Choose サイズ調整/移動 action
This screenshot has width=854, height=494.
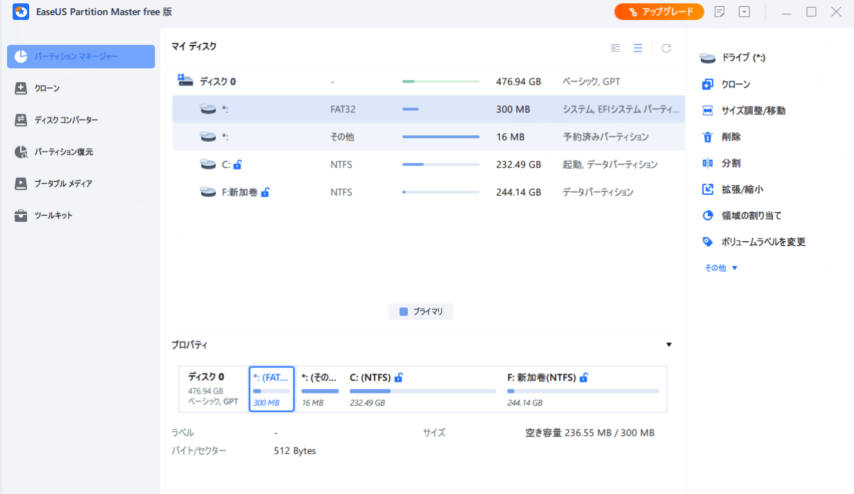(x=753, y=111)
